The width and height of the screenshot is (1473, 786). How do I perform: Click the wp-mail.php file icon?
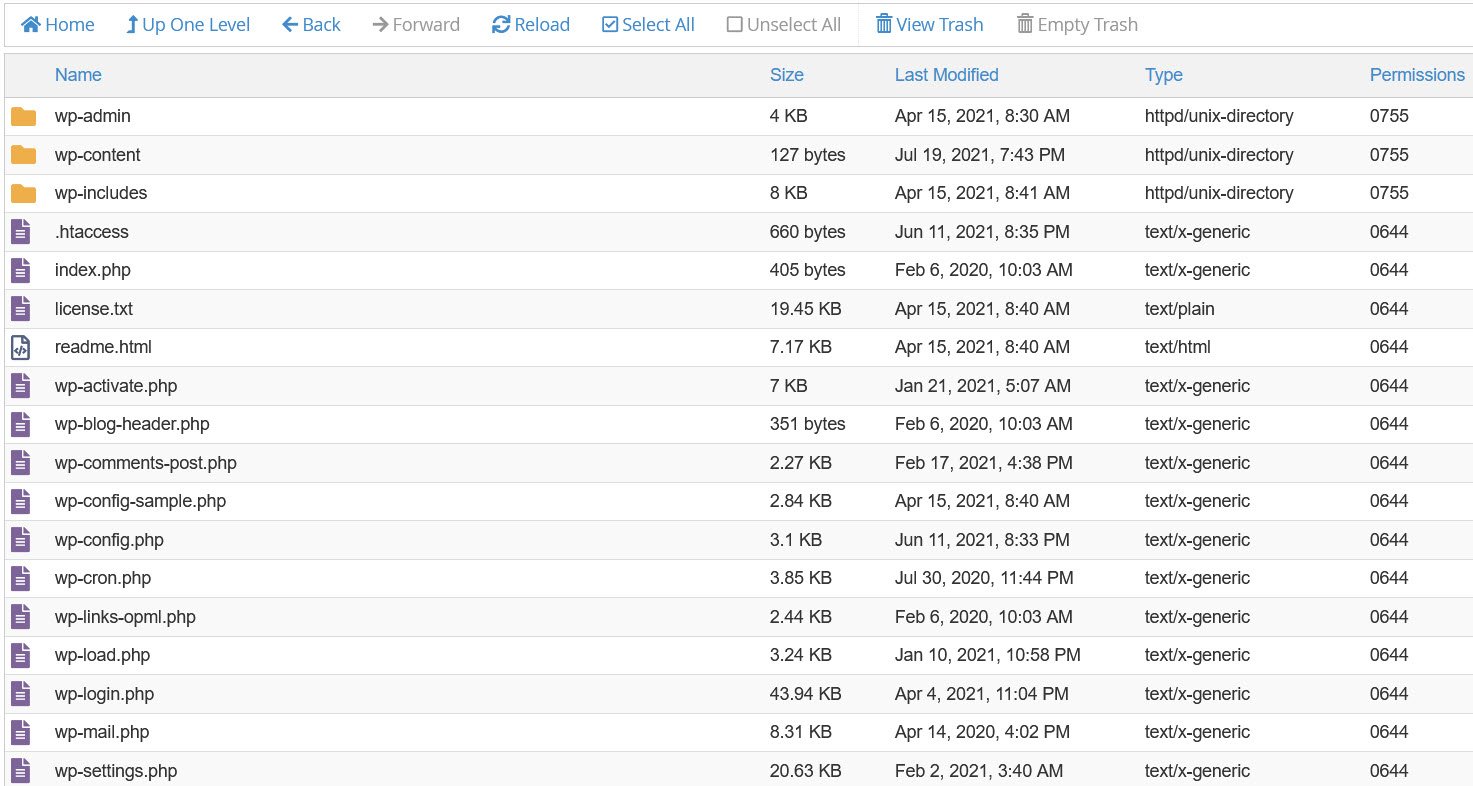21,732
